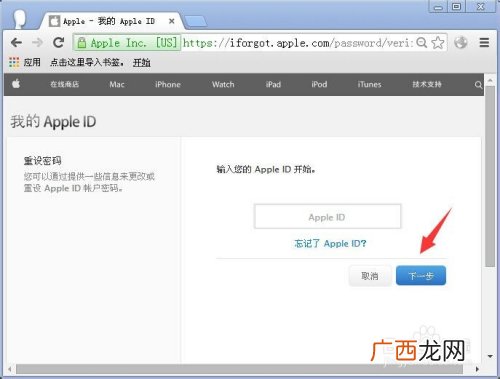Open iPod in Apple navigation
The width and height of the screenshot is (500, 379).
pos(319,84)
